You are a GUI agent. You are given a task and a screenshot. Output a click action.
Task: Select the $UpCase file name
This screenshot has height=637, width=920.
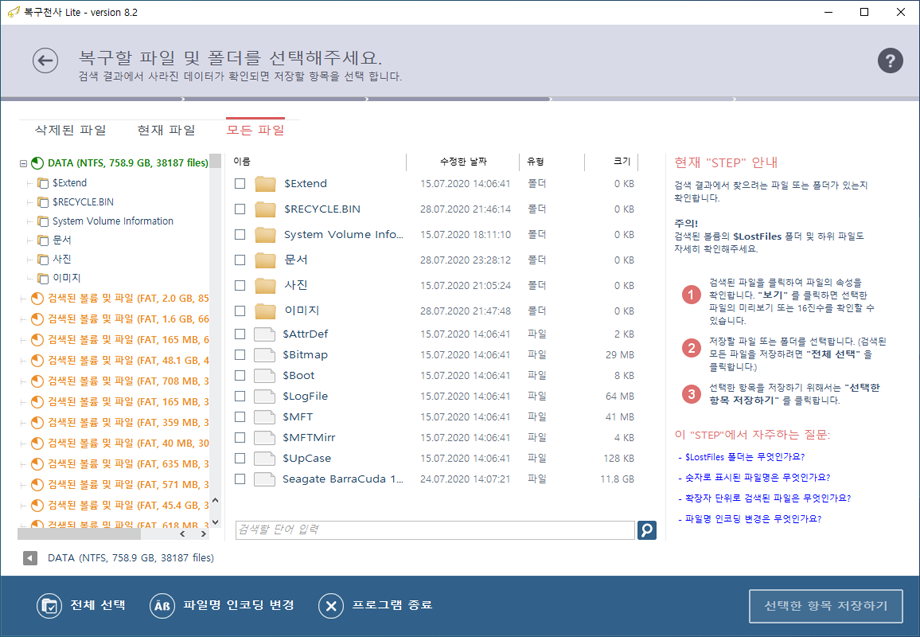pos(307,459)
